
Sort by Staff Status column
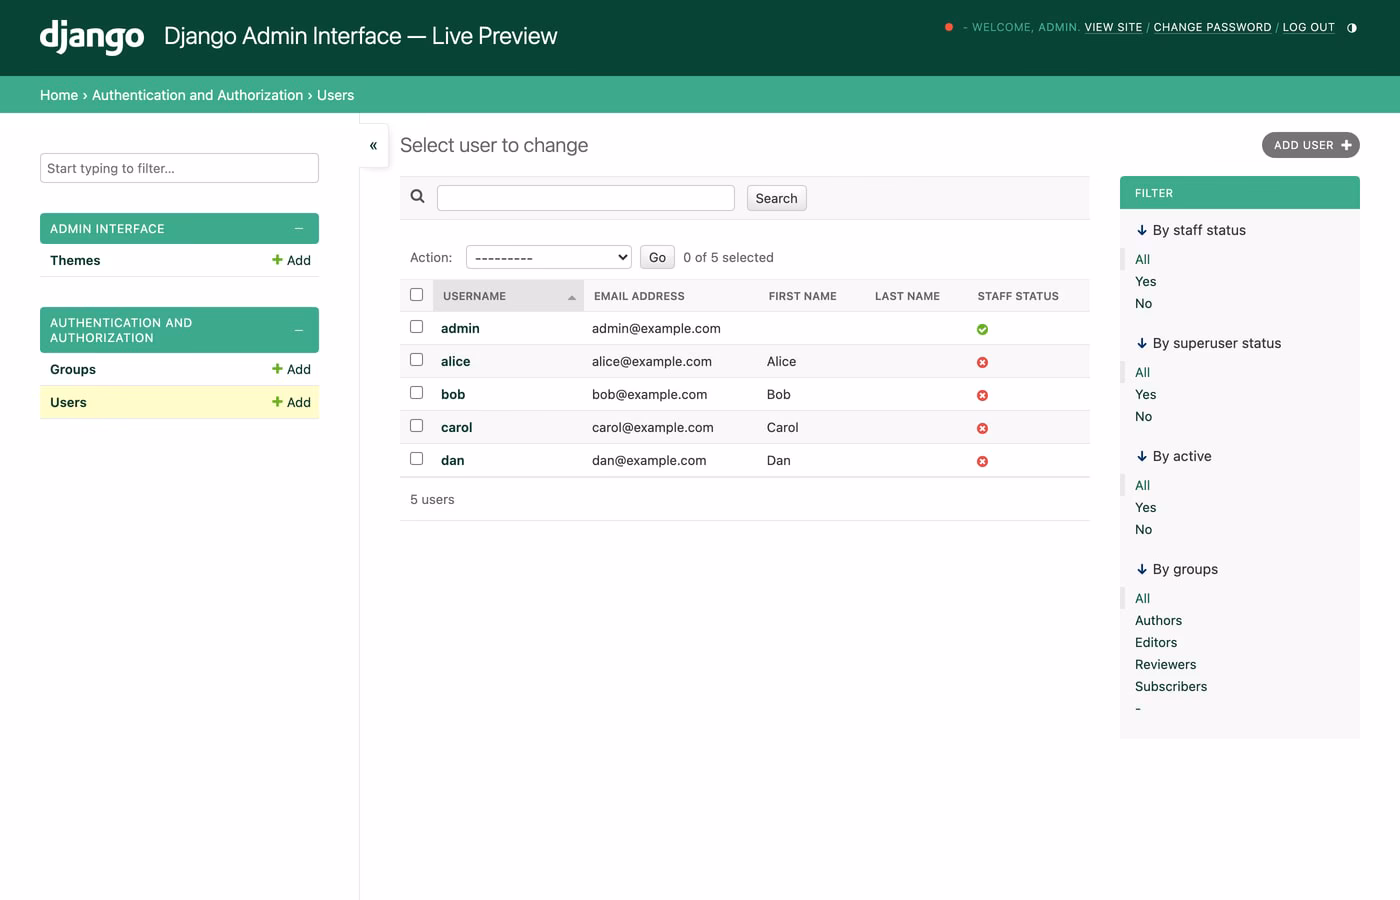pos(1018,296)
